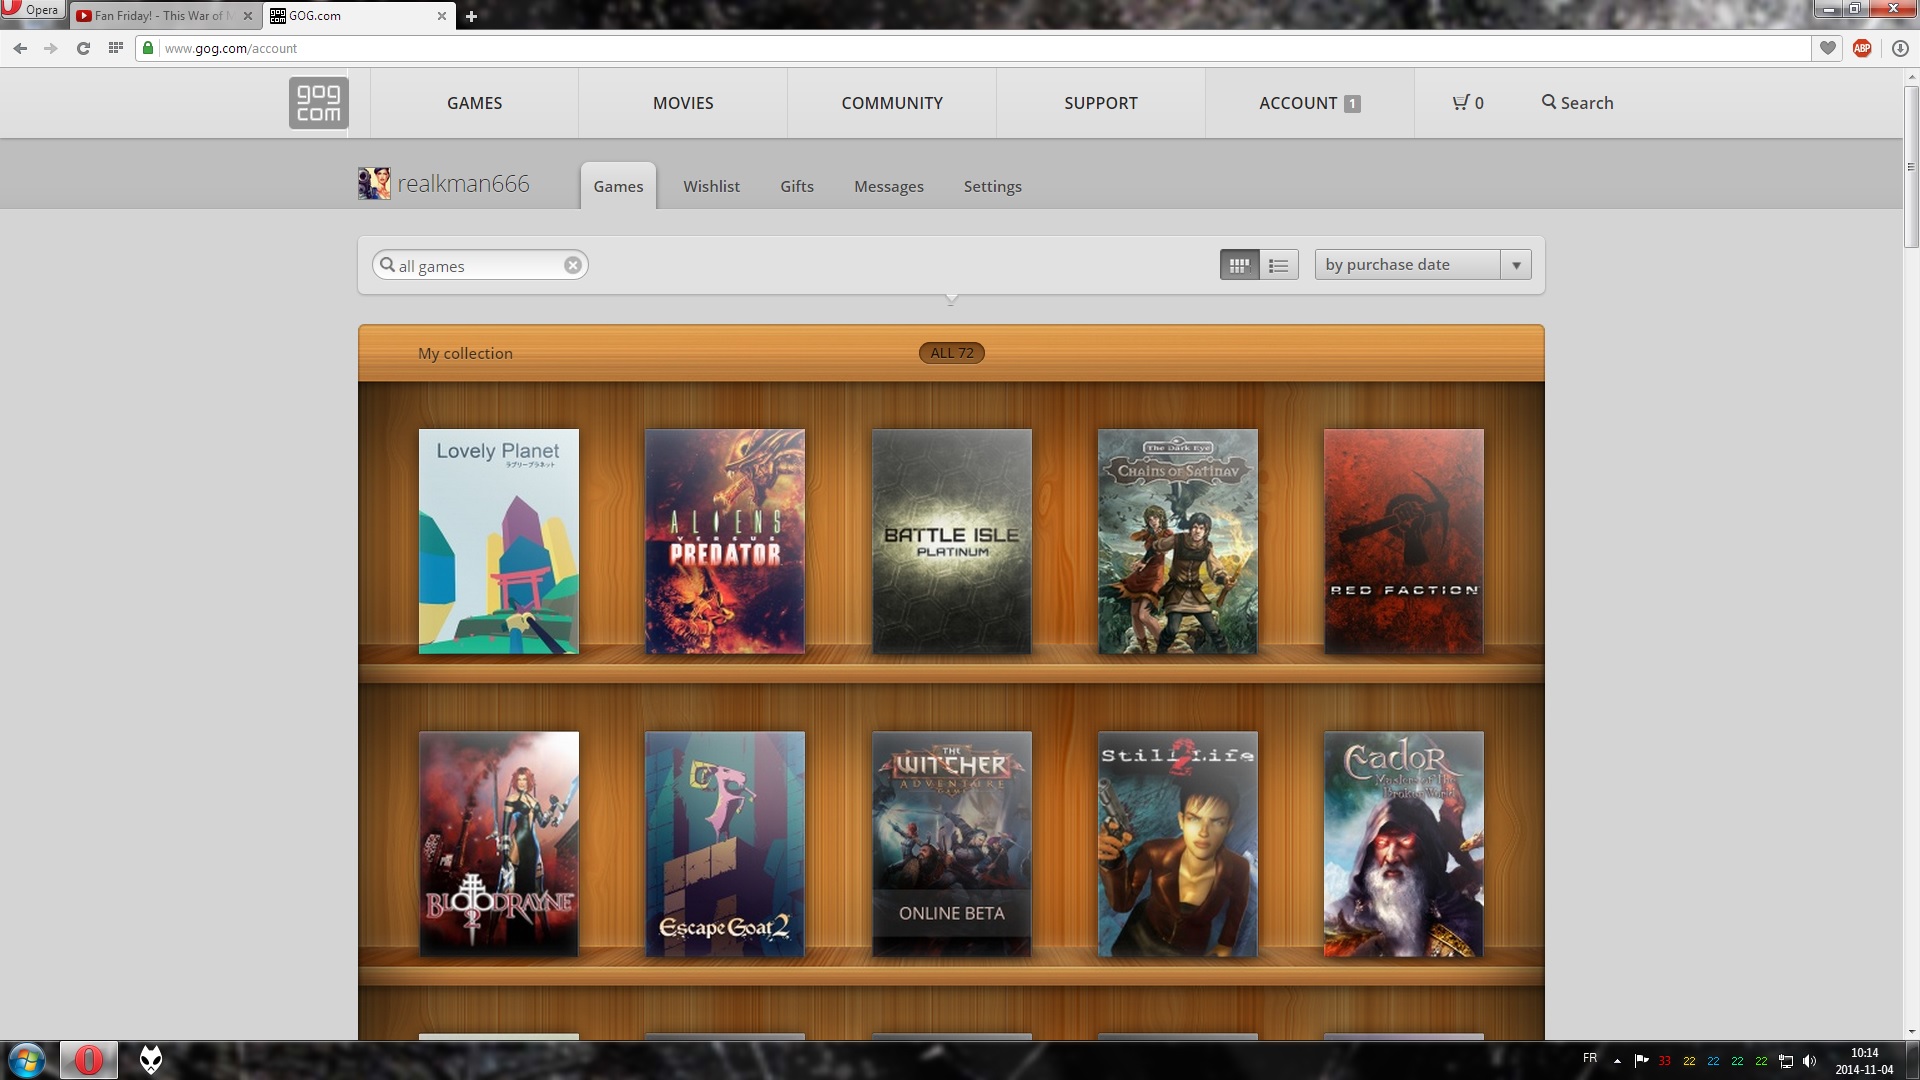The width and height of the screenshot is (1920, 1080).
Task: Go forward with browser forward arrow
Action: (50, 48)
